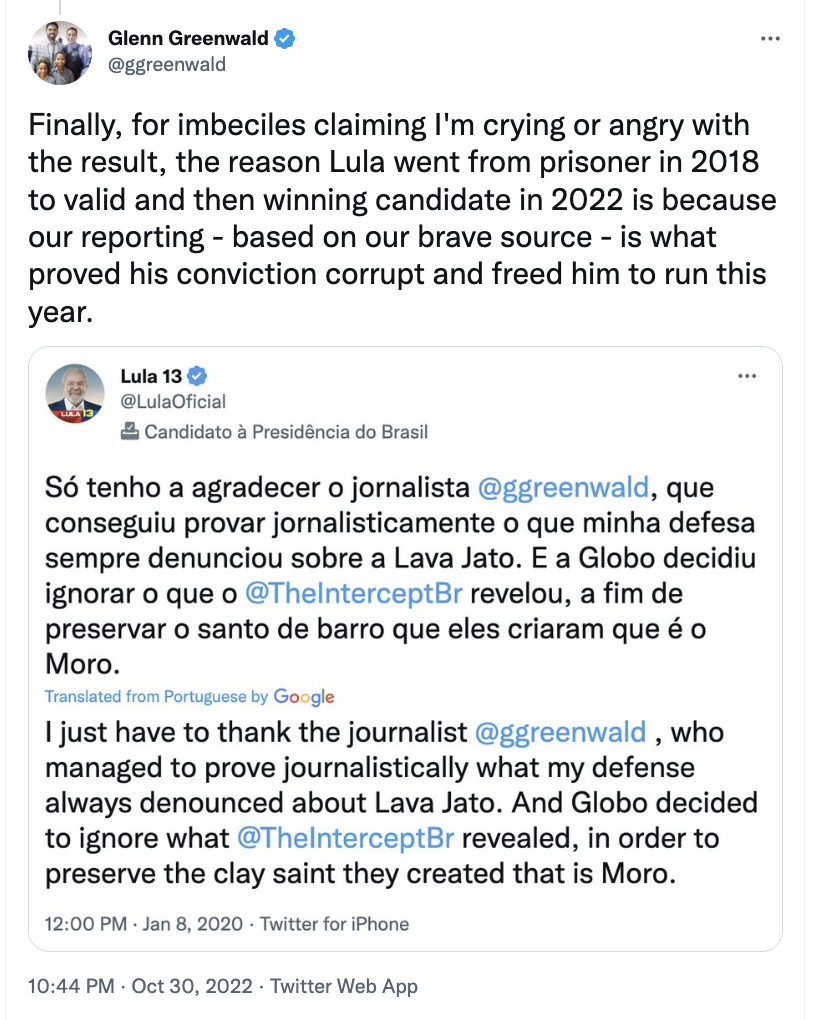Open the Lula 13 display name
The image size is (818, 1020).
pyautogui.click(x=151, y=376)
